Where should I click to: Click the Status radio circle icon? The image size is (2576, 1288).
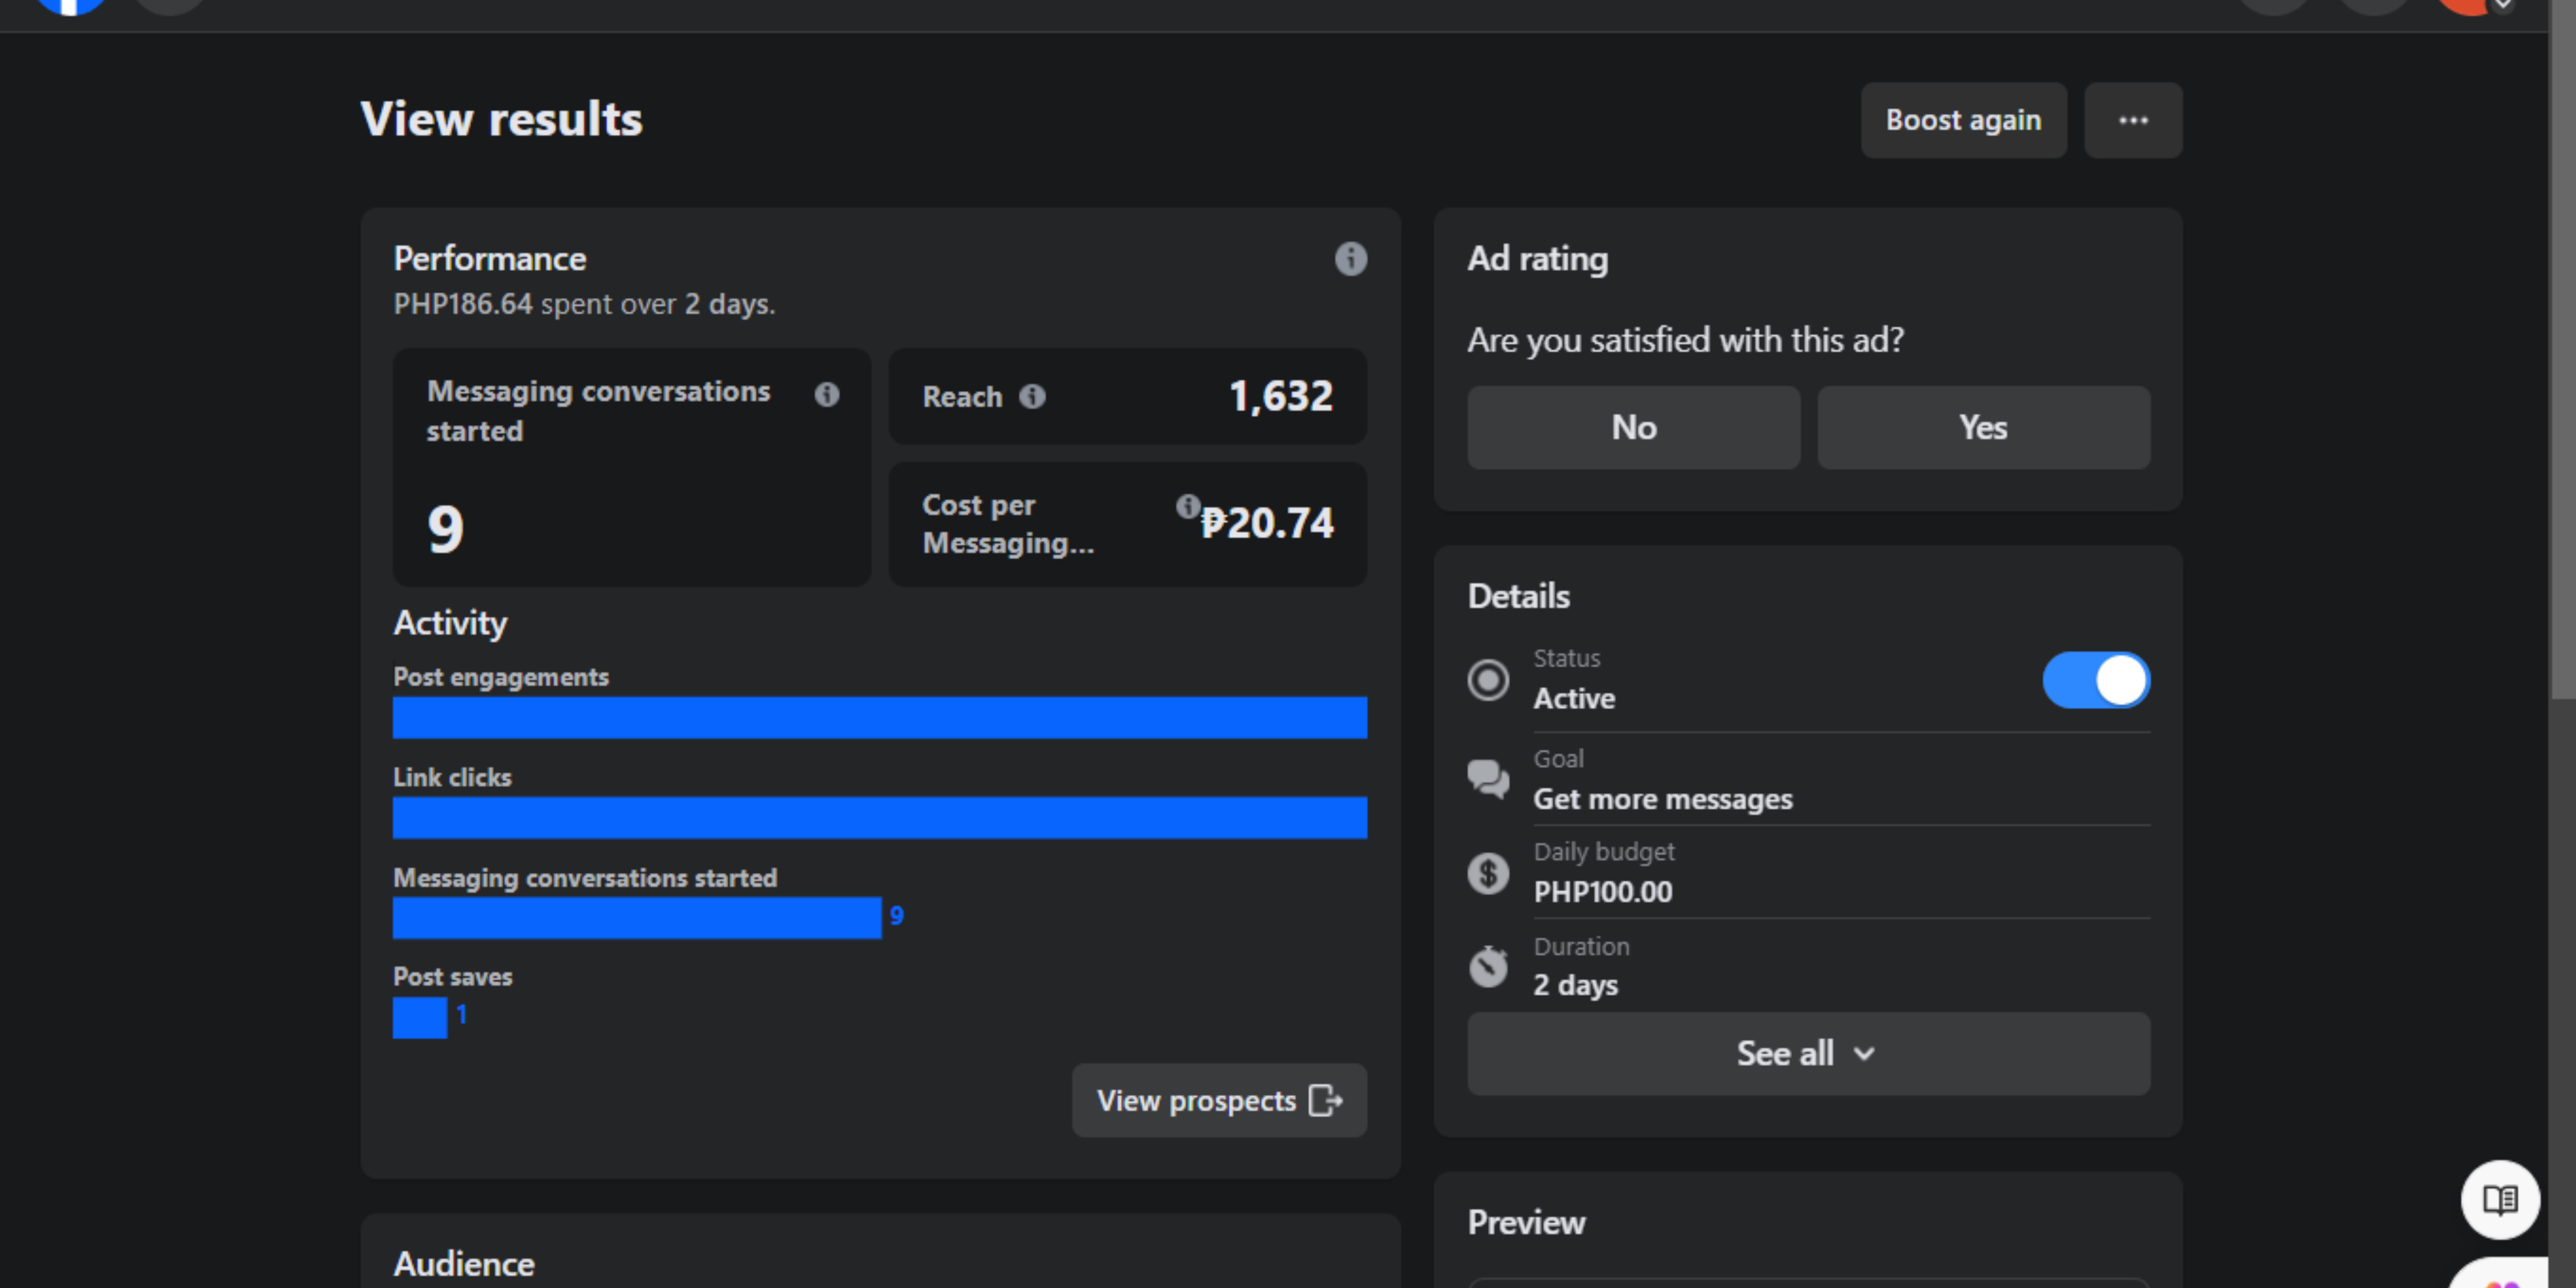click(1488, 680)
